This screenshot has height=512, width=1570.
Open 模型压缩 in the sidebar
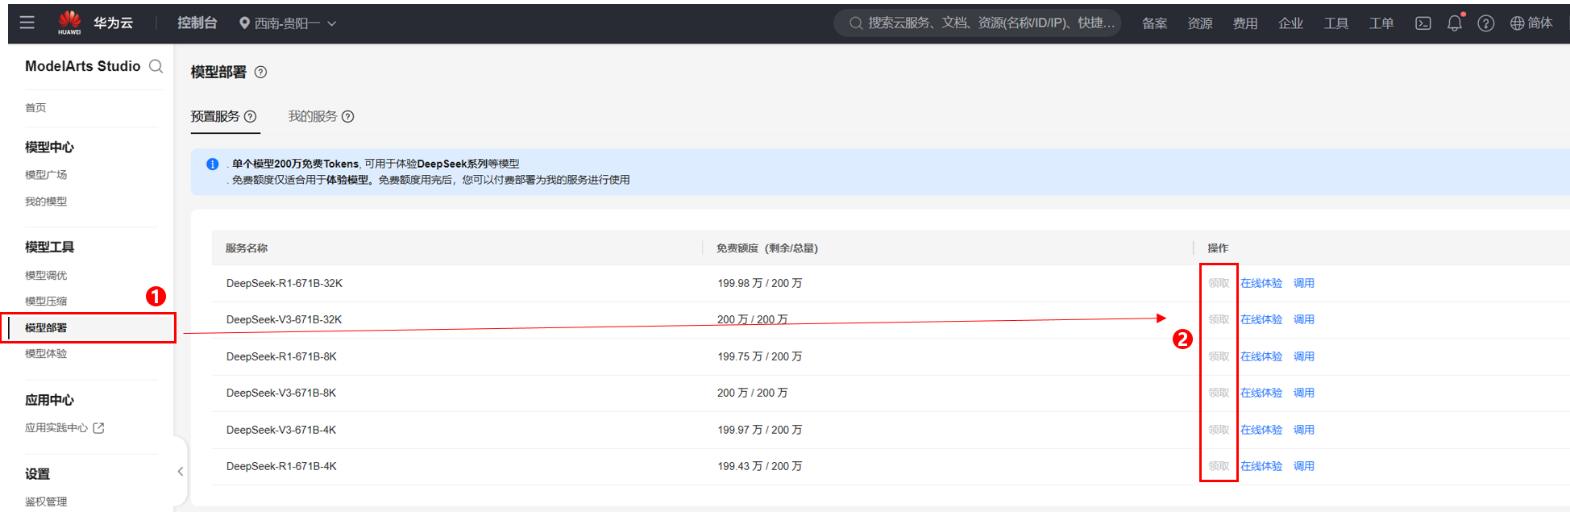(46, 301)
